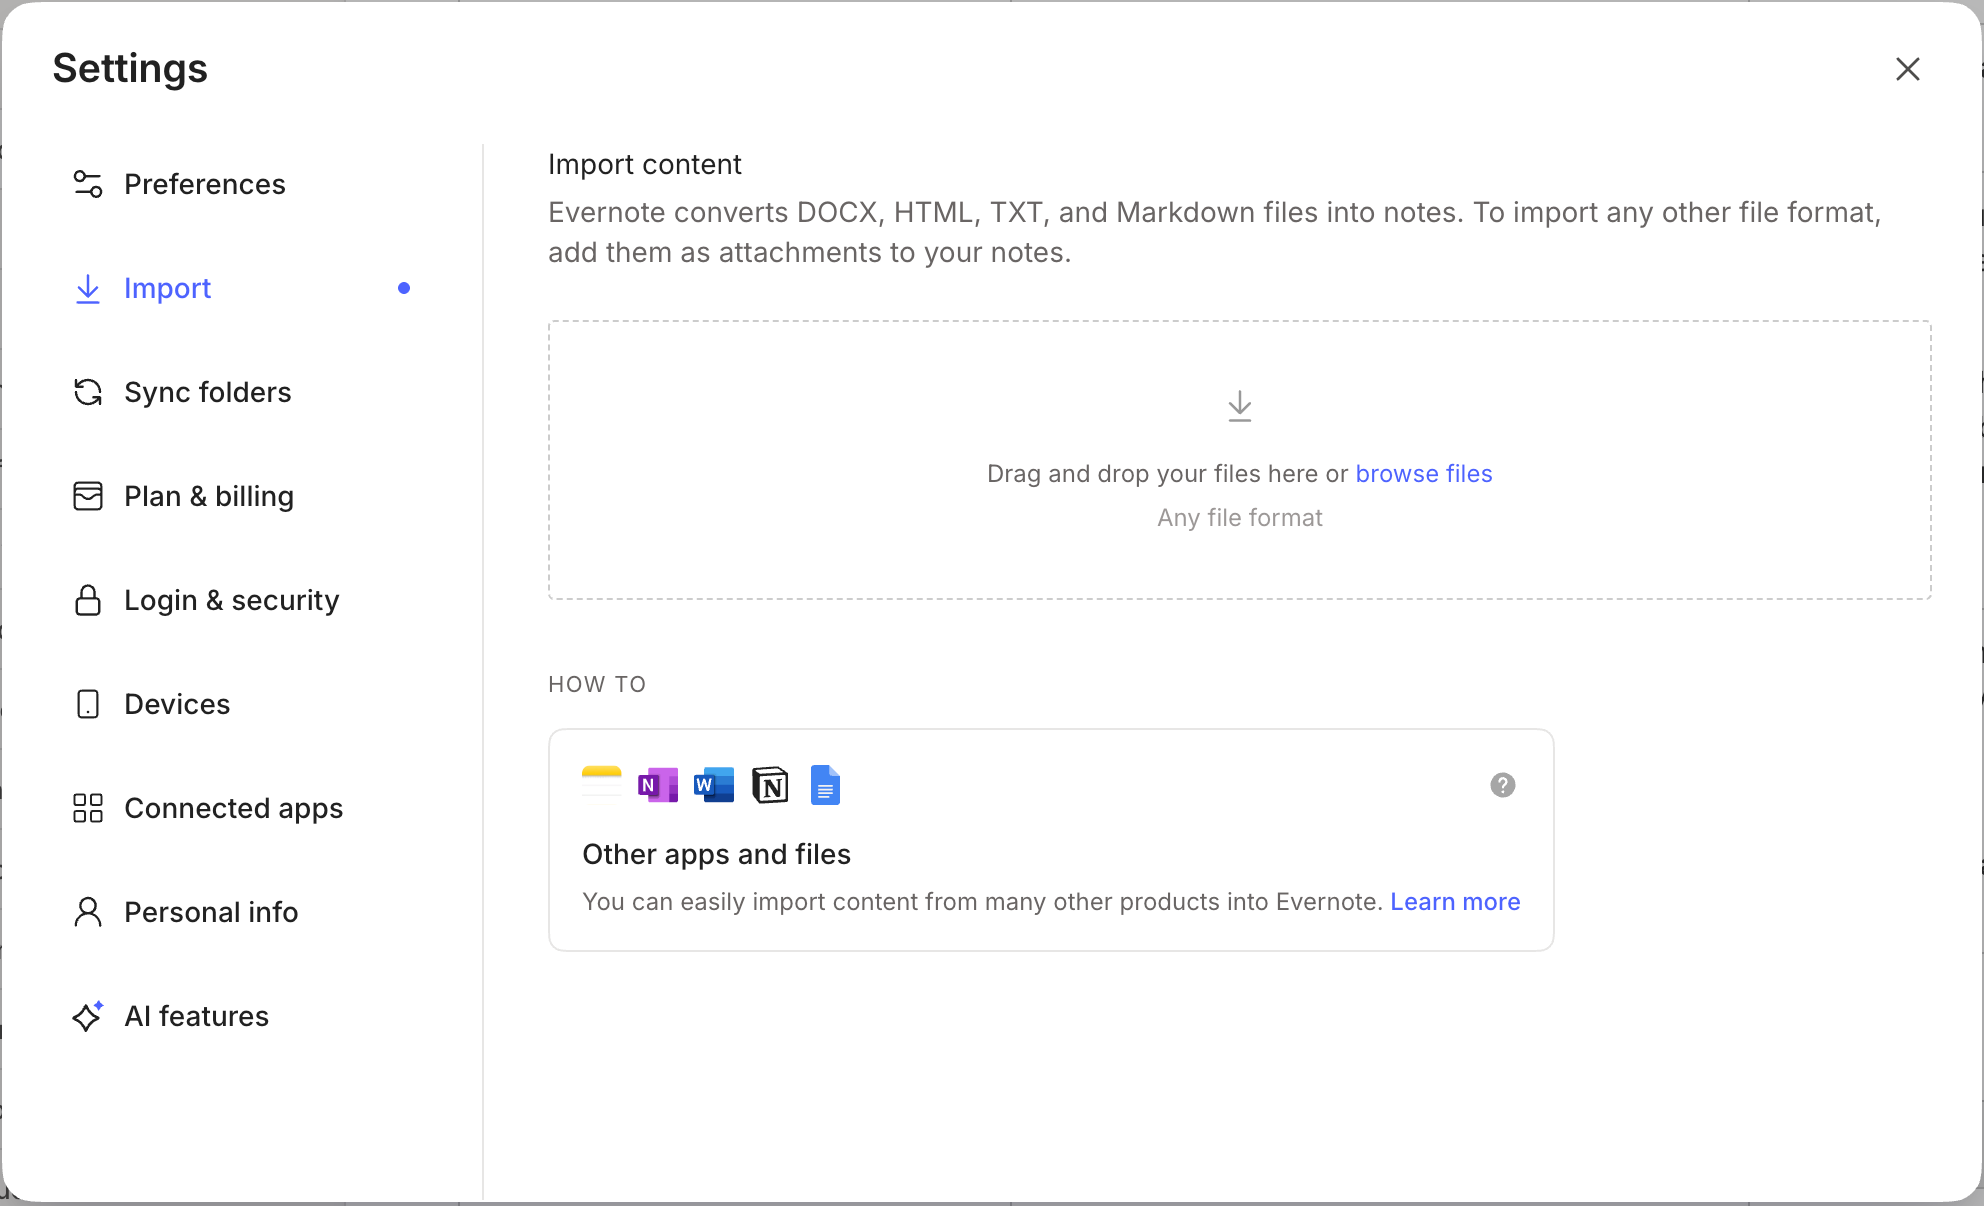Viewport: 1984px width, 1206px height.
Task: Click the Preferences sliders icon
Action: pyautogui.click(x=88, y=184)
